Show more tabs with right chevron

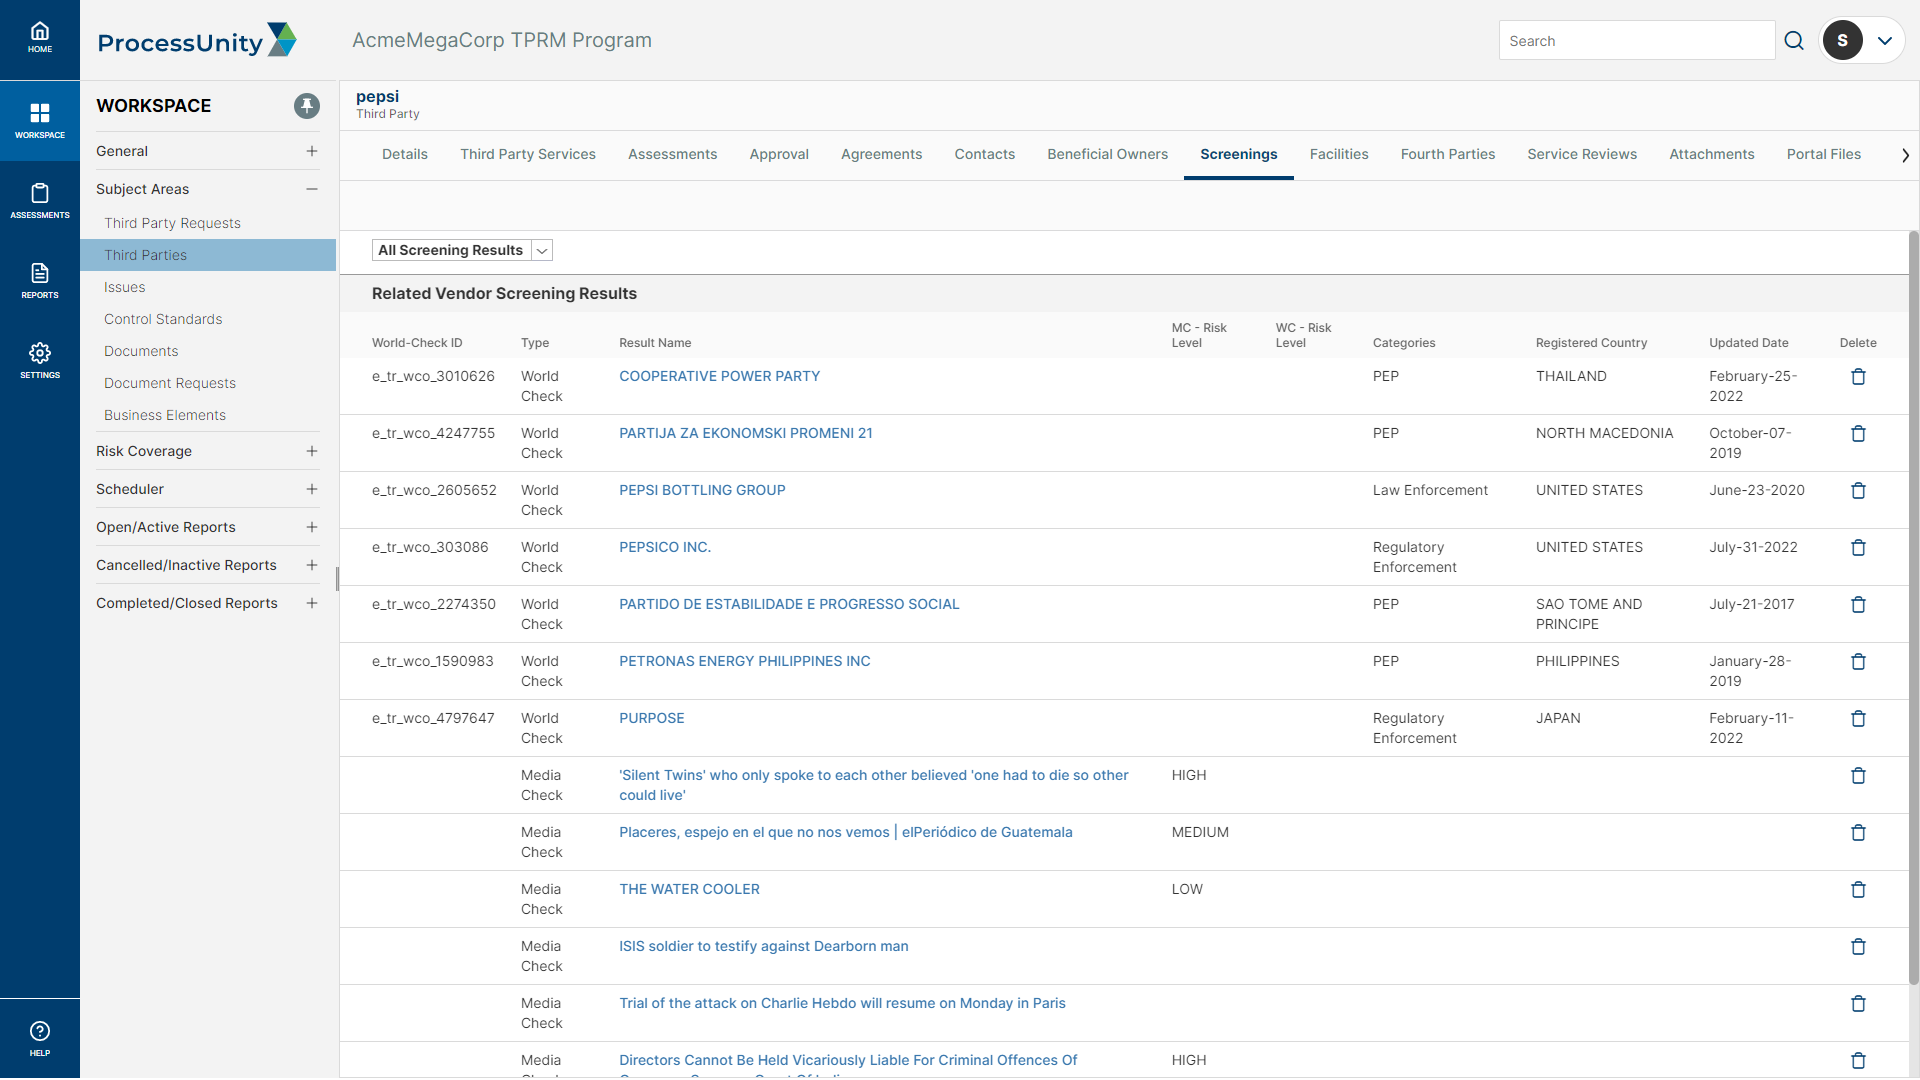[1905, 155]
